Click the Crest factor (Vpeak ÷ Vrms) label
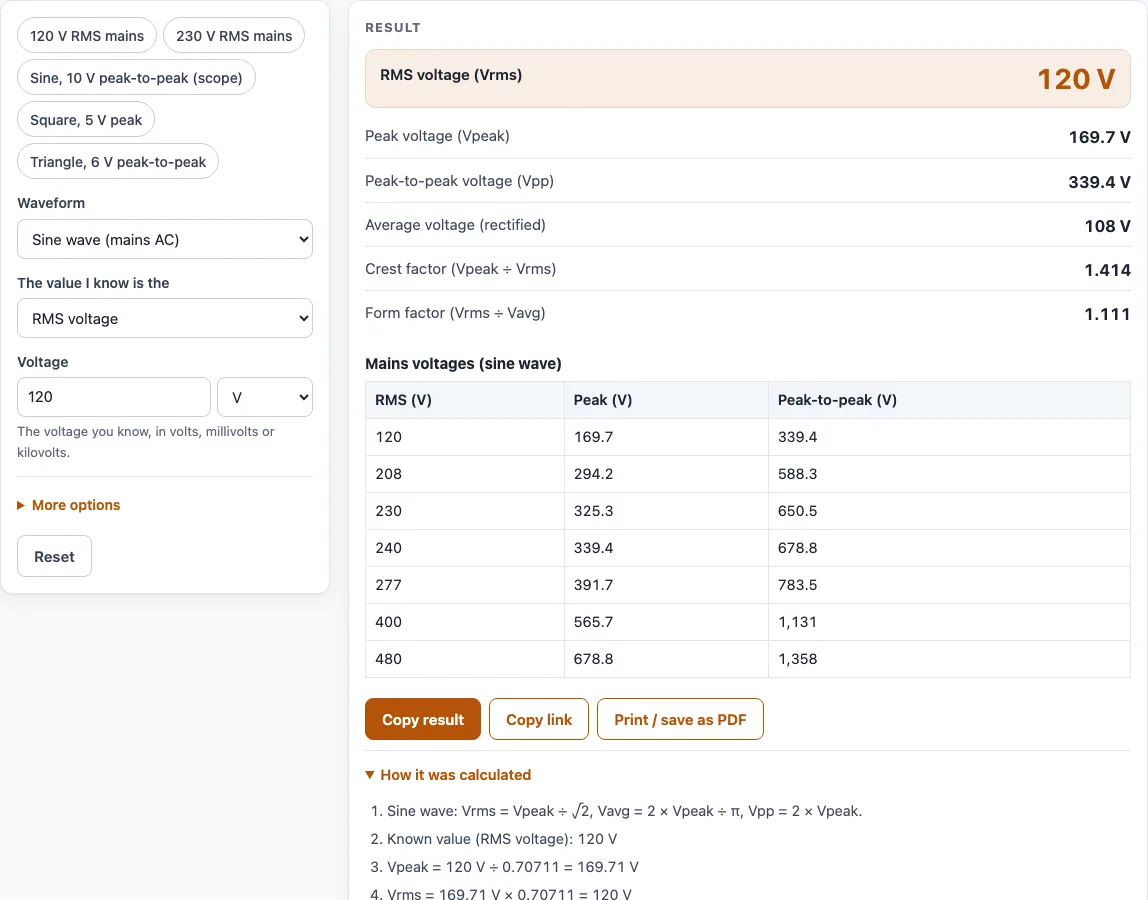 click(x=461, y=269)
